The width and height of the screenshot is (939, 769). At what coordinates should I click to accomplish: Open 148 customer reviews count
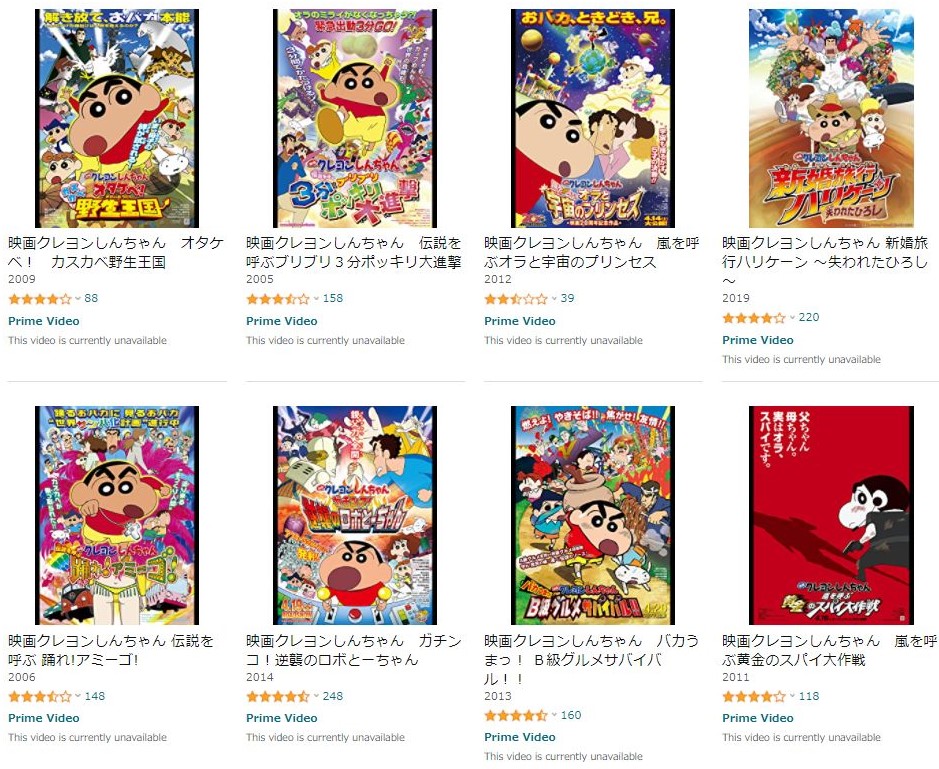pyautogui.click(x=95, y=696)
